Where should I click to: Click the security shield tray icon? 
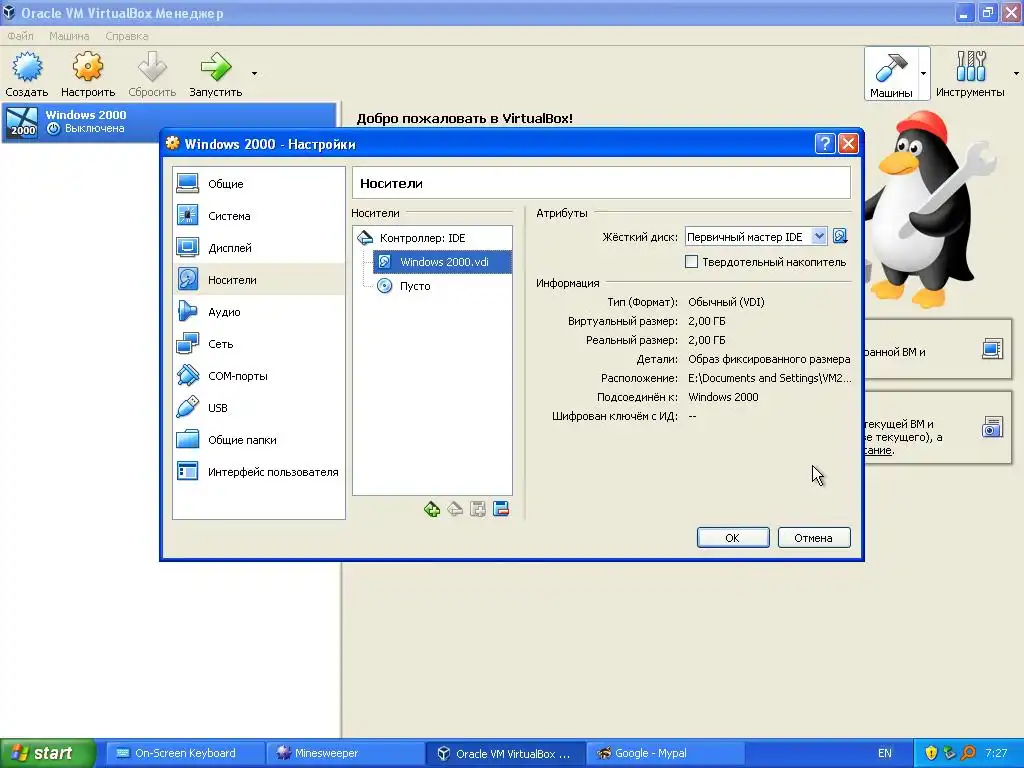click(x=931, y=753)
